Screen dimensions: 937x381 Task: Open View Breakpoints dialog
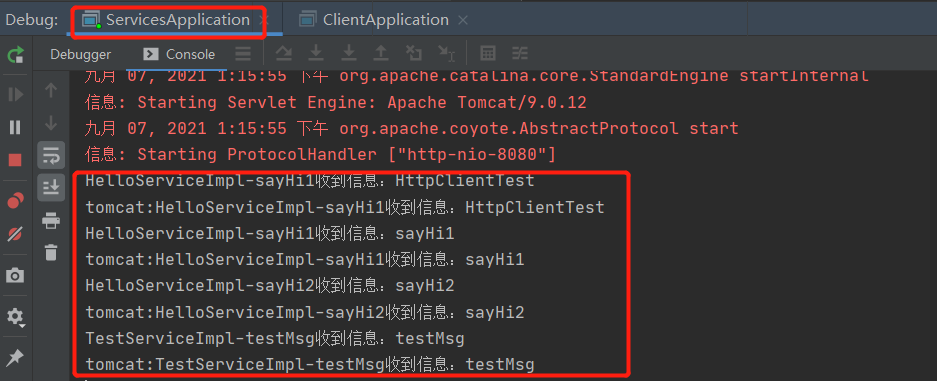pos(16,201)
